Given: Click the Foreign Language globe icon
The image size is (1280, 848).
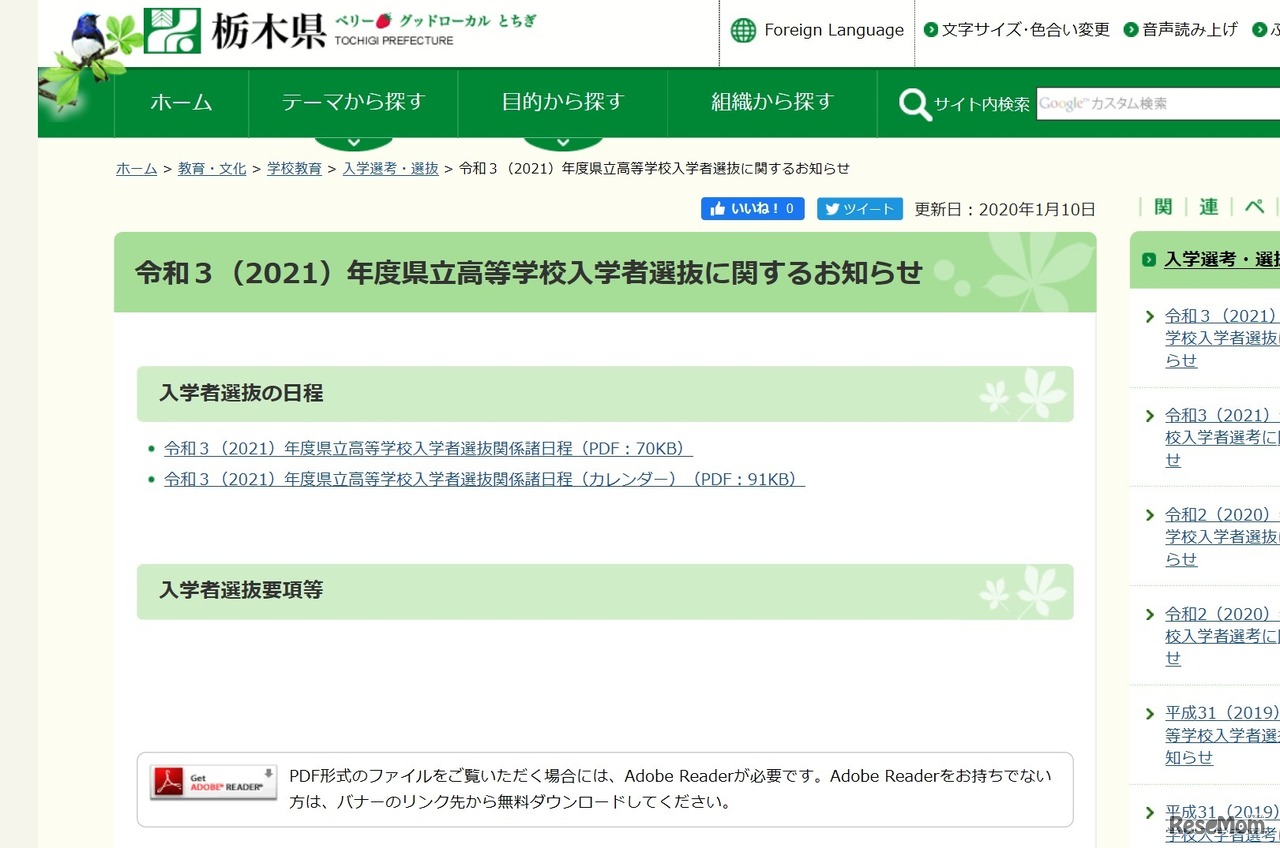Looking at the screenshot, I should 742,30.
